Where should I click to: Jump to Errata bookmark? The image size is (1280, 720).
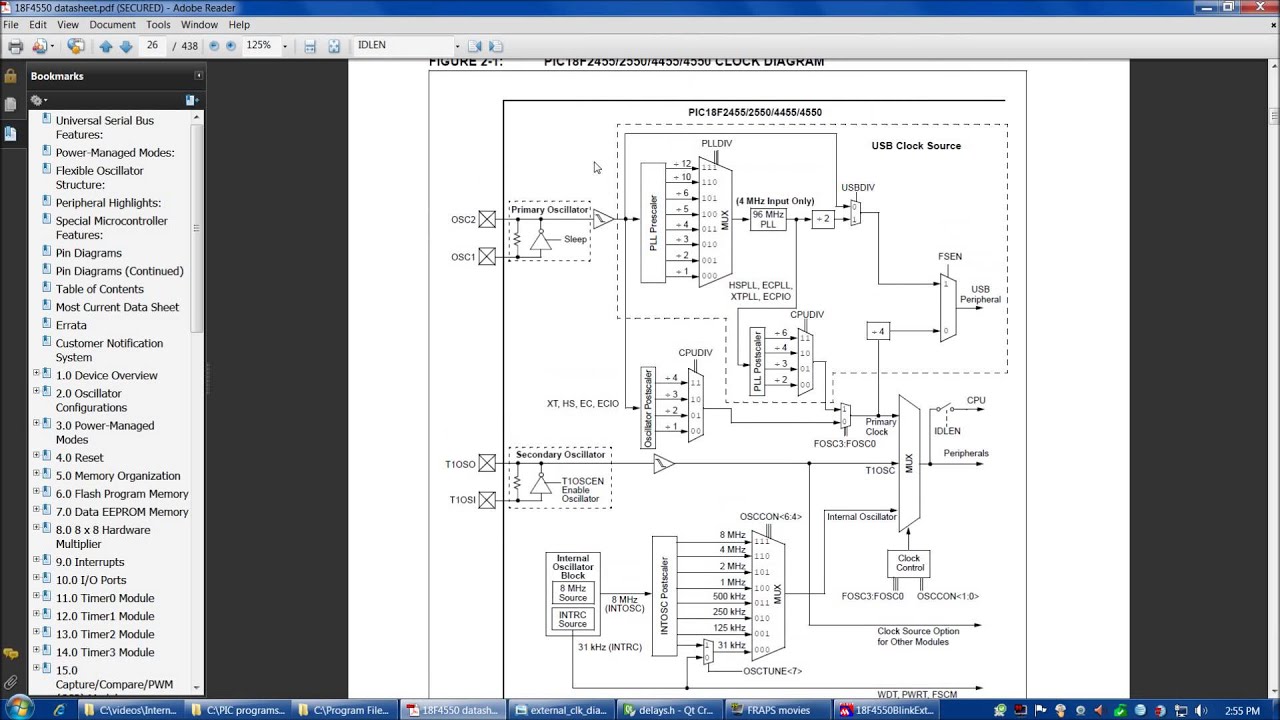71,325
